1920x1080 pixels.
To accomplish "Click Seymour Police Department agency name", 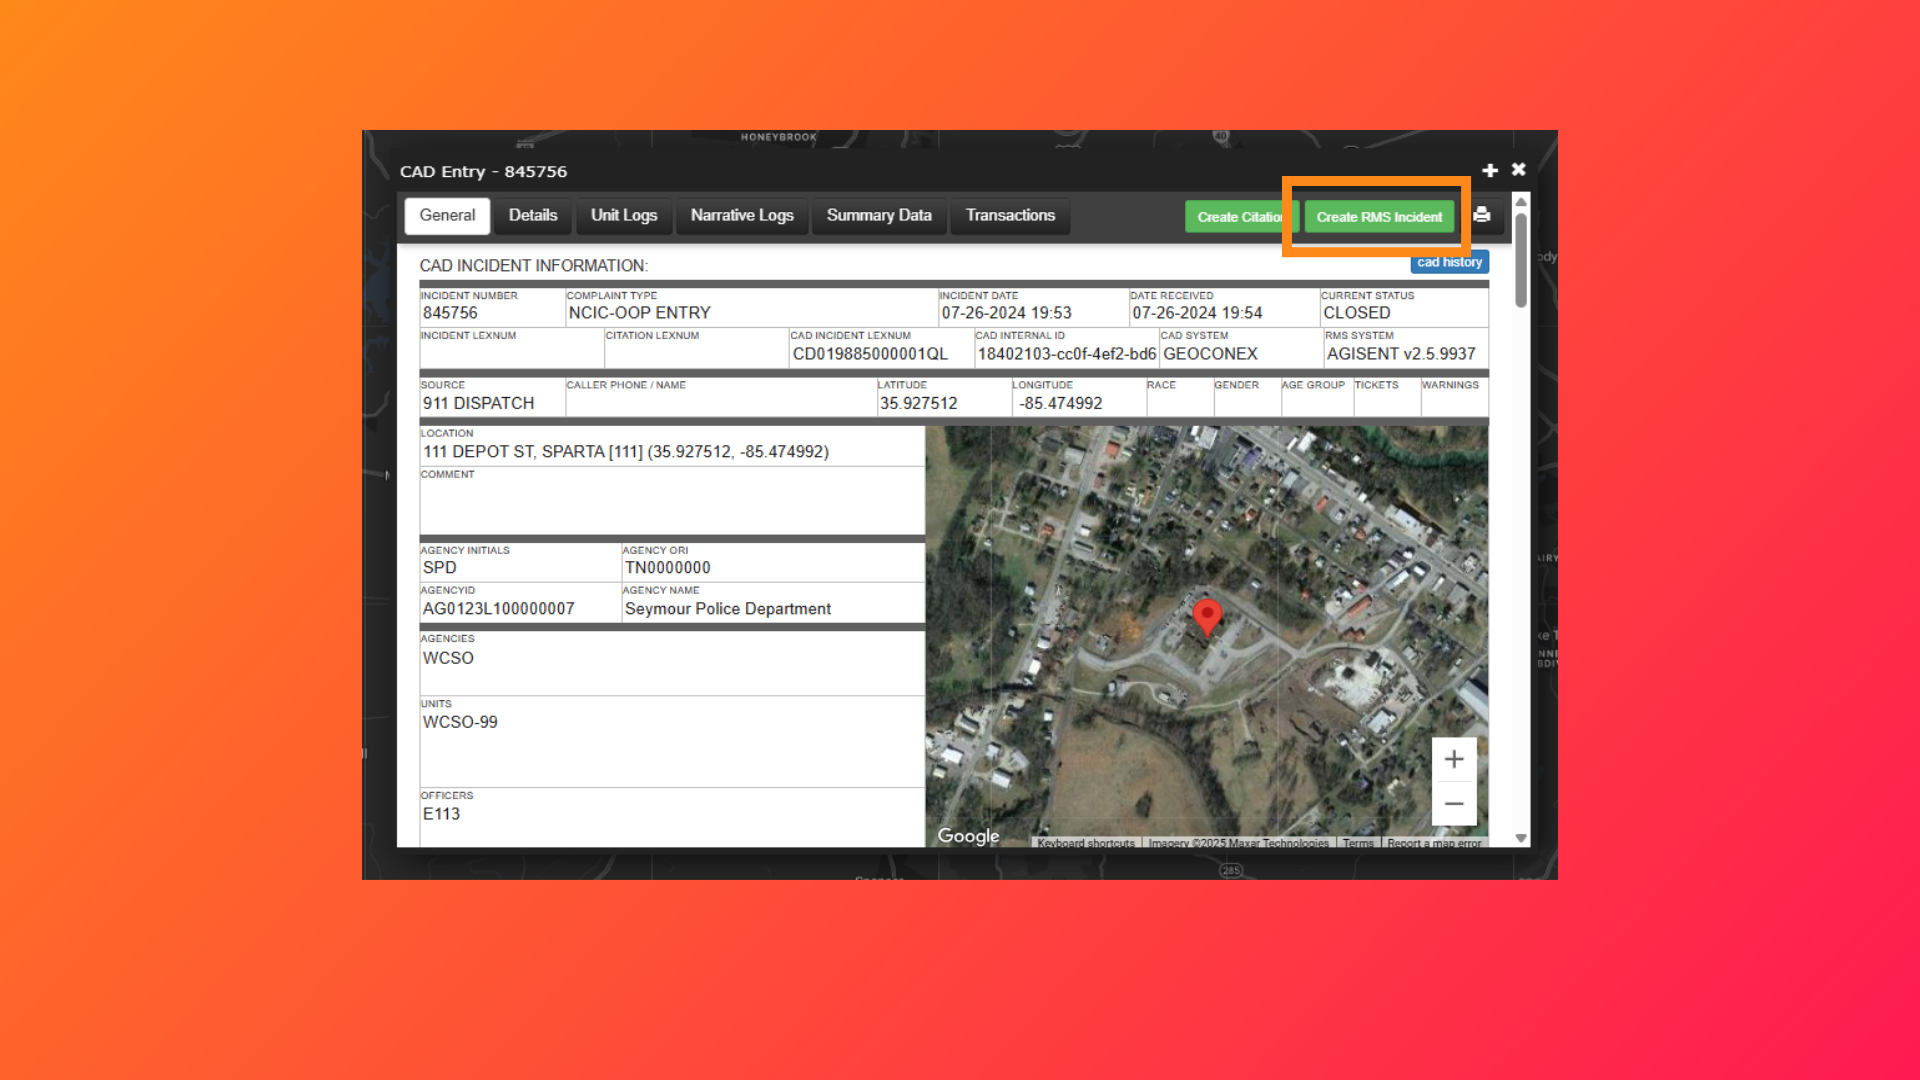I will 727,609.
